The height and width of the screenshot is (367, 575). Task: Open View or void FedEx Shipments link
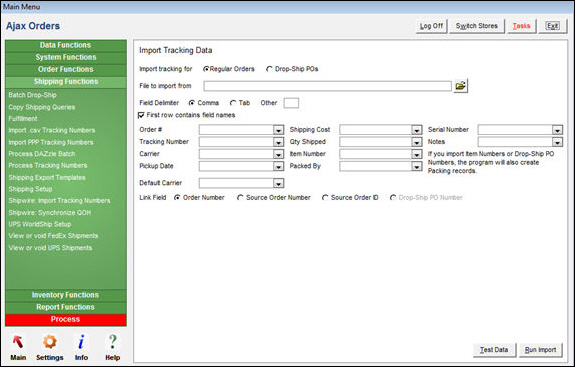pyautogui.click(x=54, y=236)
